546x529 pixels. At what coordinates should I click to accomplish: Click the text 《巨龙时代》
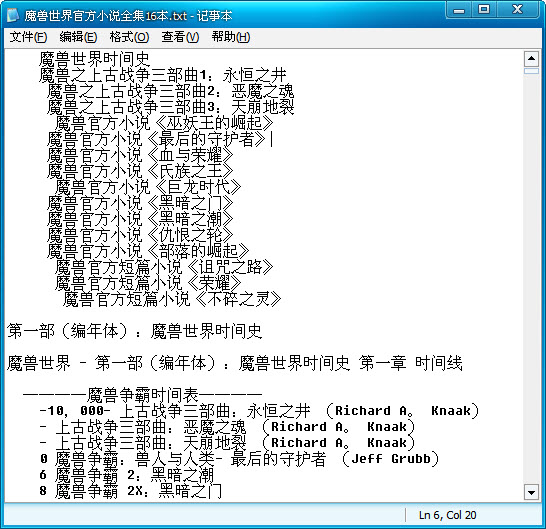[x=197, y=187]
